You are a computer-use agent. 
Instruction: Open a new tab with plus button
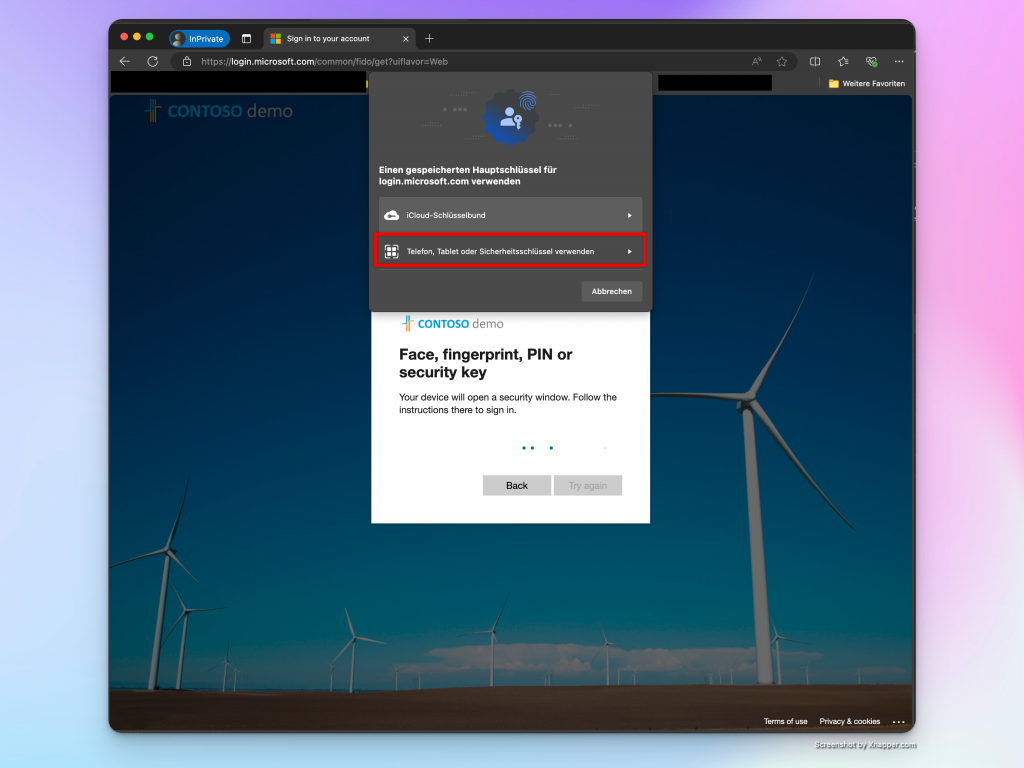[430, 39]
